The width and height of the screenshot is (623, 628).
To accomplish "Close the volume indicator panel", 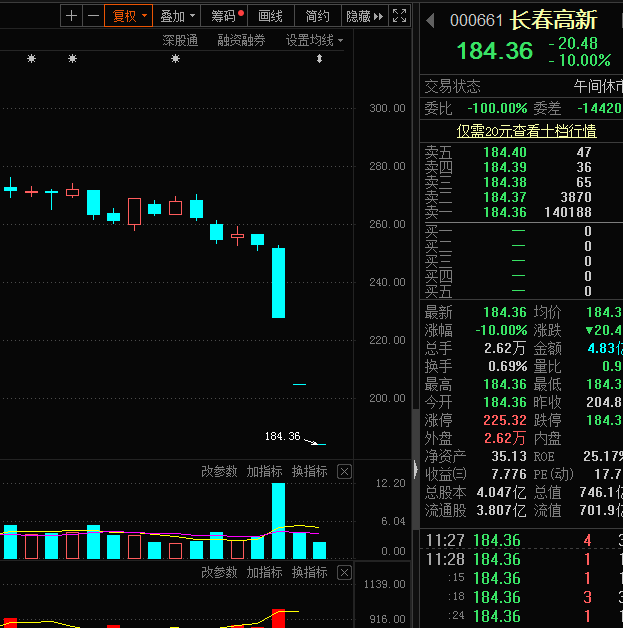I will click(x=344, y=472).
